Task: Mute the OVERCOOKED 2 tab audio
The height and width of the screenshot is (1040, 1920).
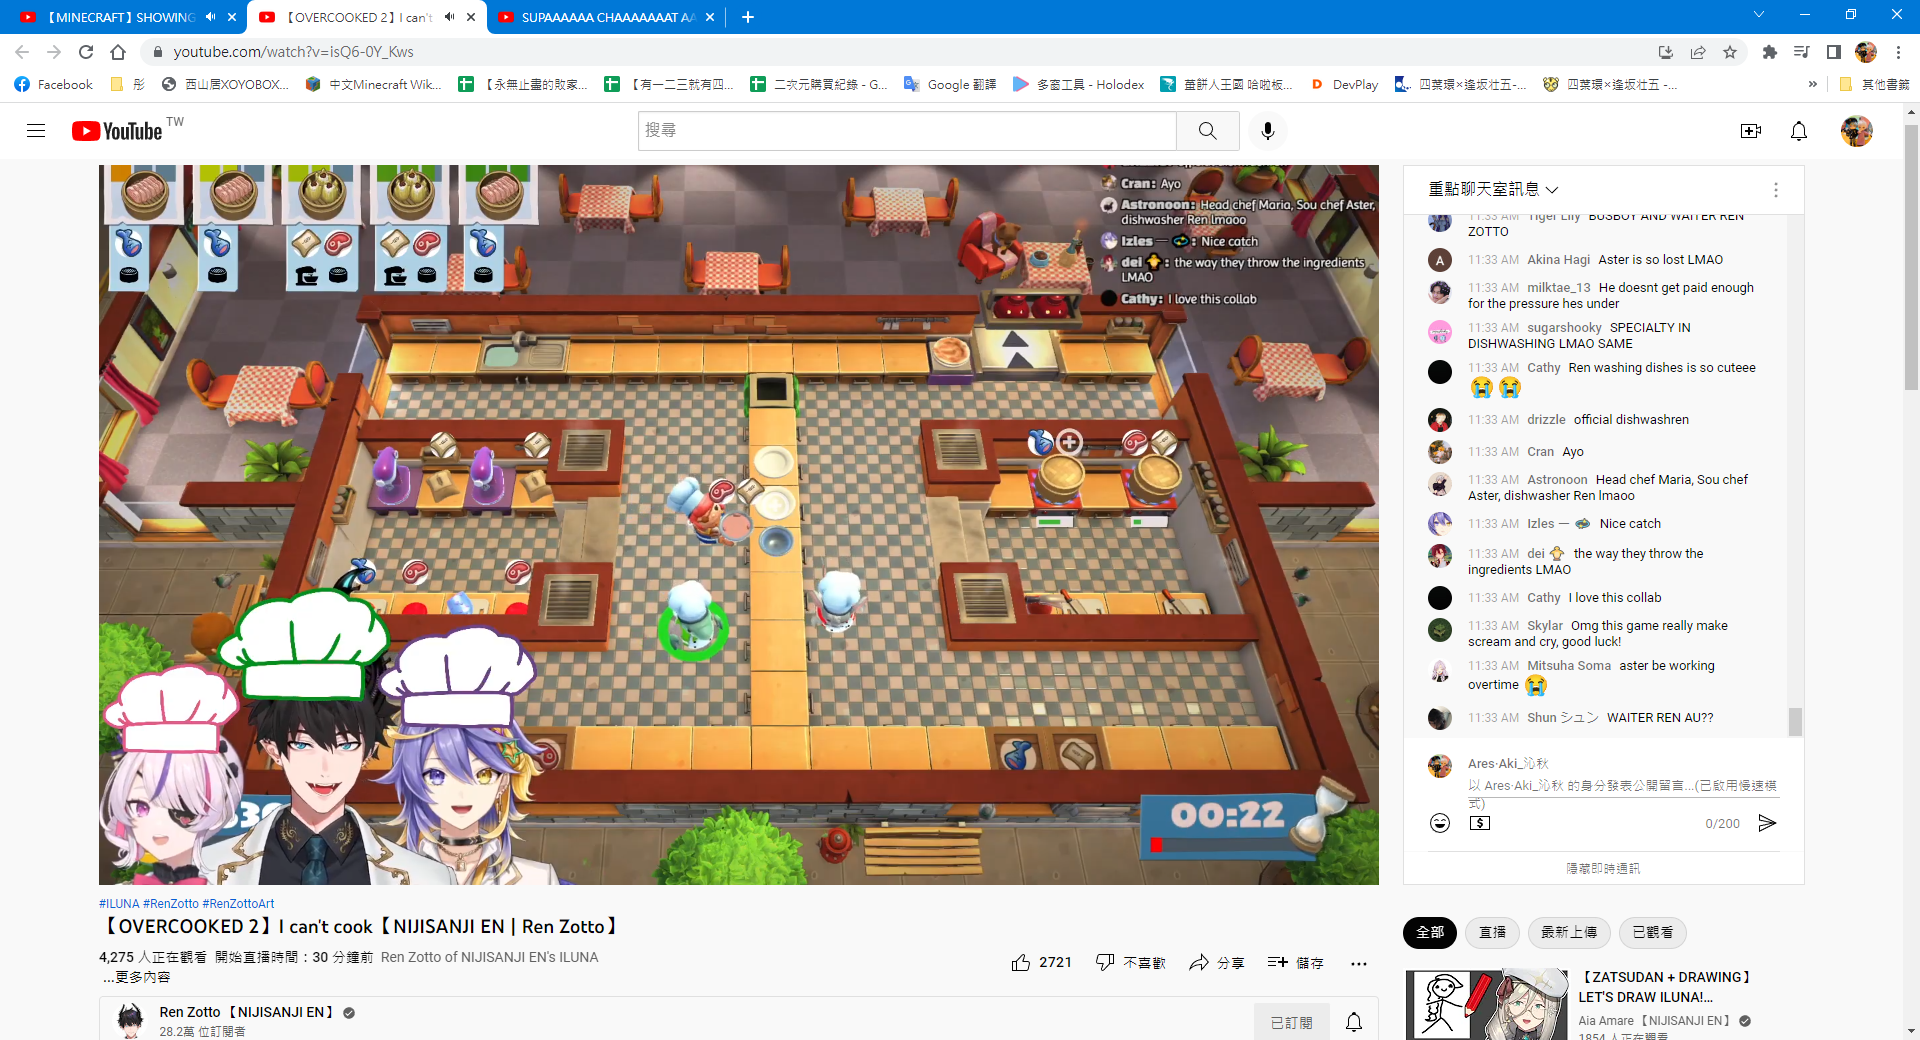Action: tap(450, 17)
